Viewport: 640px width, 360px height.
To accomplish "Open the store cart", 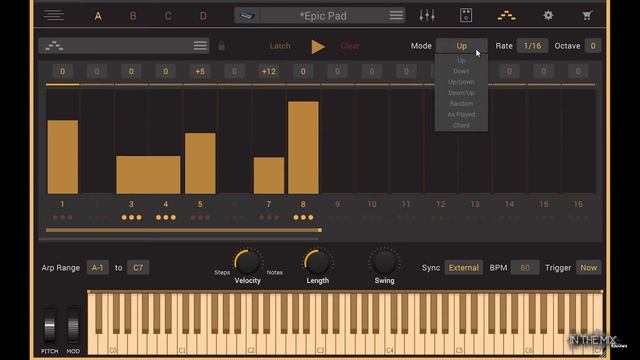I will 587,16.
